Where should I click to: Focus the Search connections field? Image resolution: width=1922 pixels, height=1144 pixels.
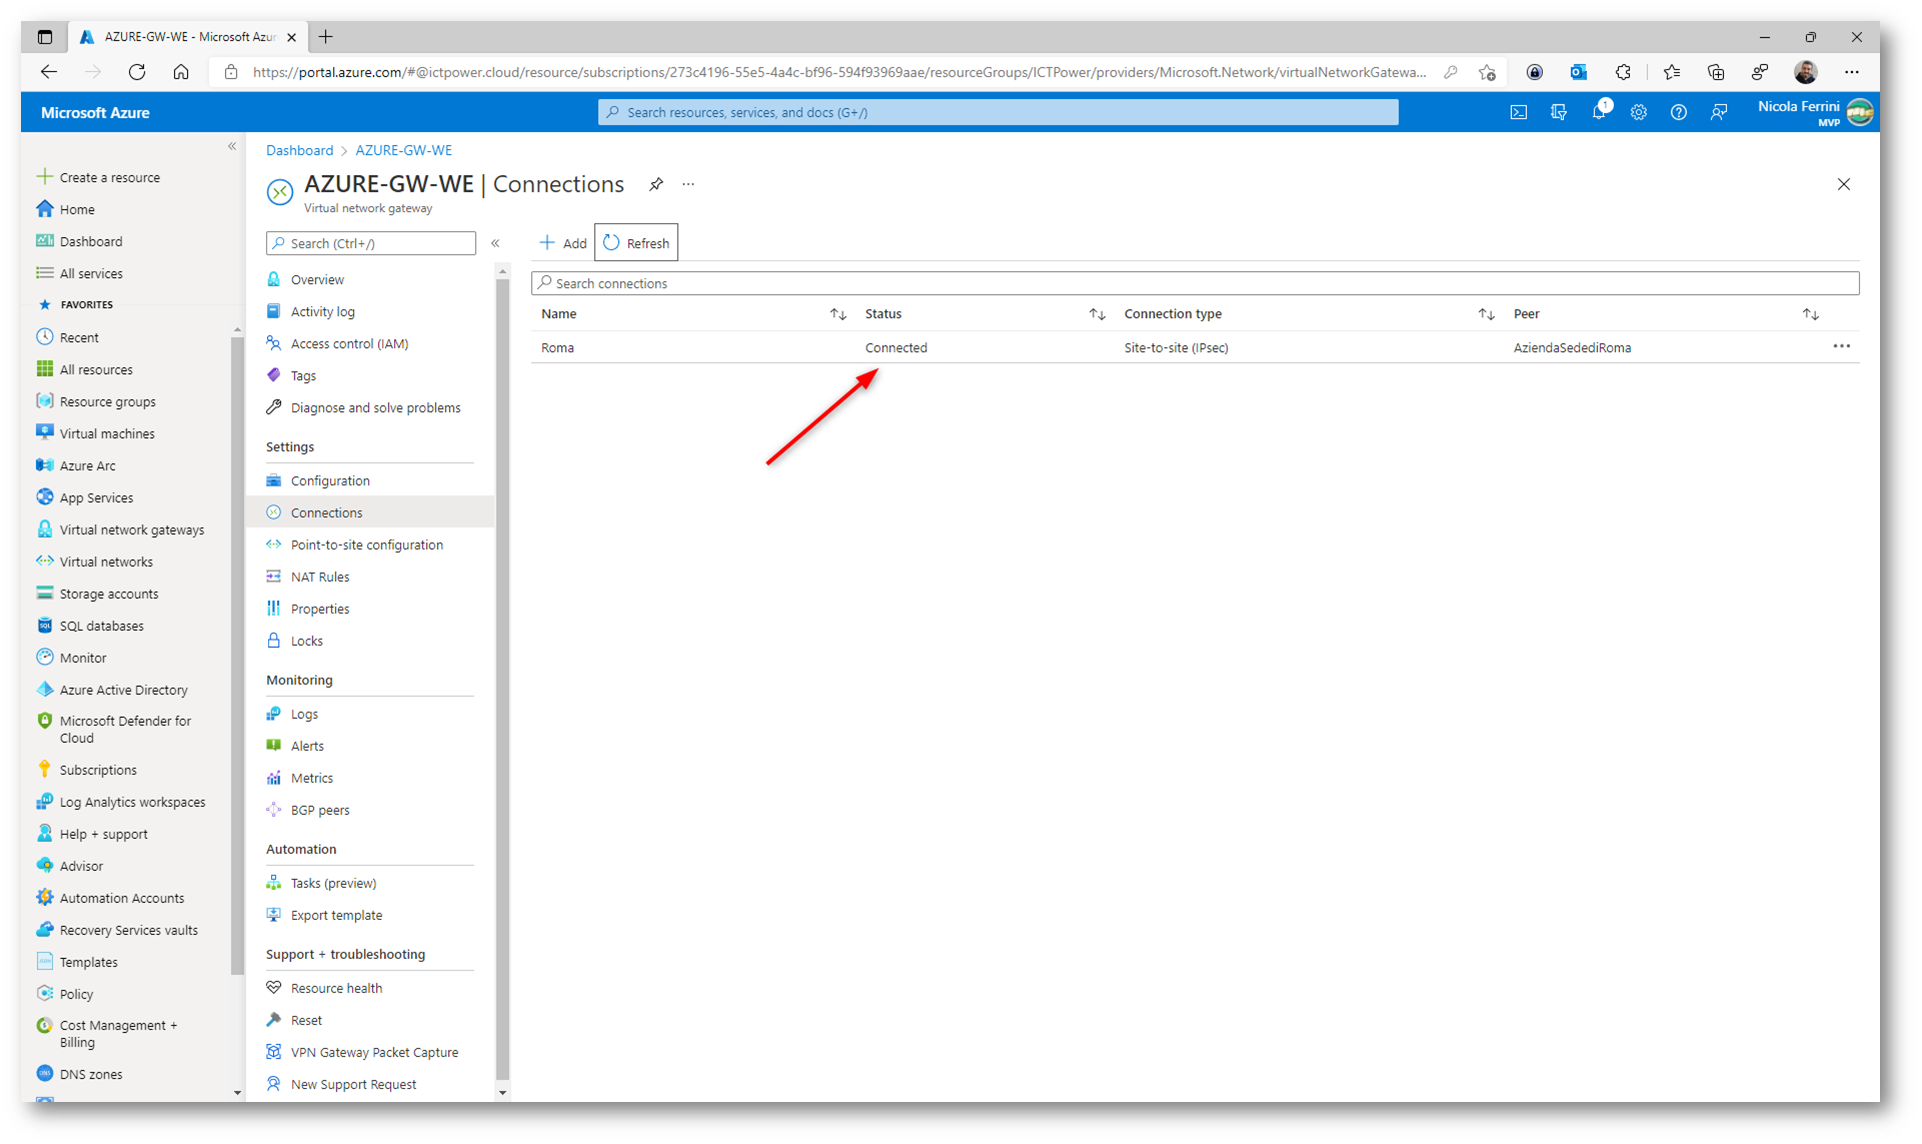tap(1195, 283)
